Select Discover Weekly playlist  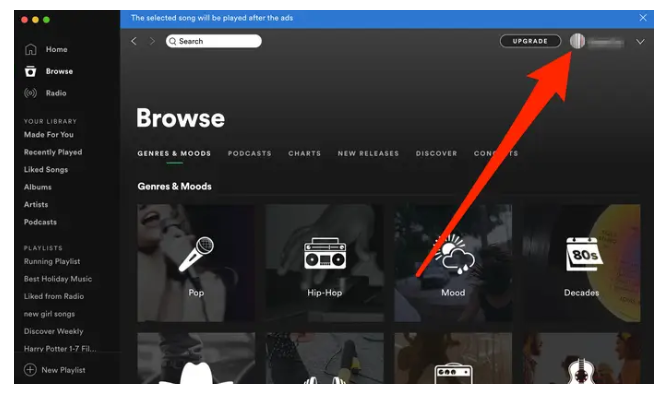53,331
